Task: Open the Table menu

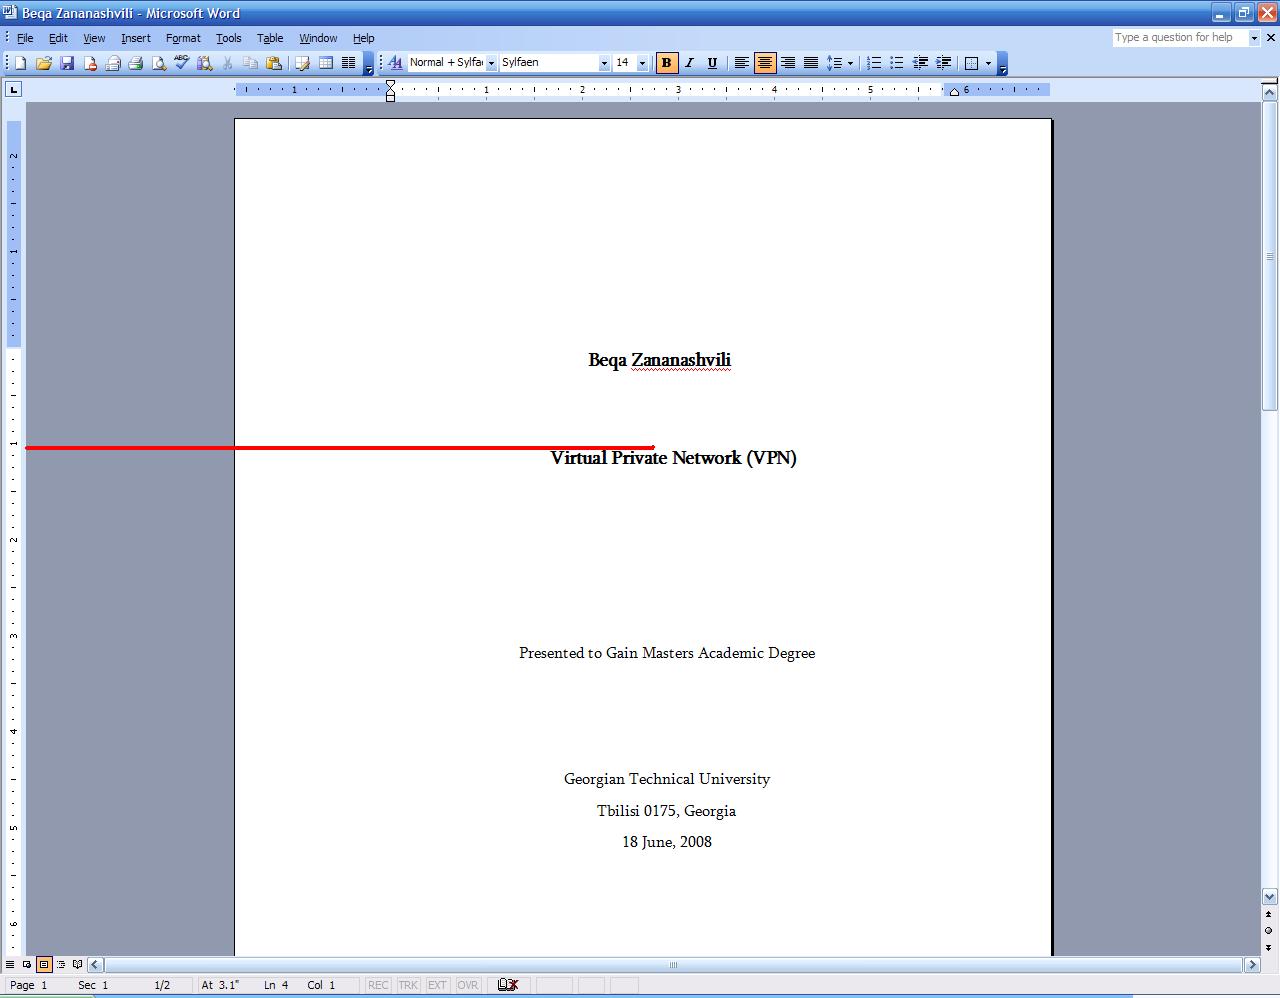Action: (x=270, y=38)
